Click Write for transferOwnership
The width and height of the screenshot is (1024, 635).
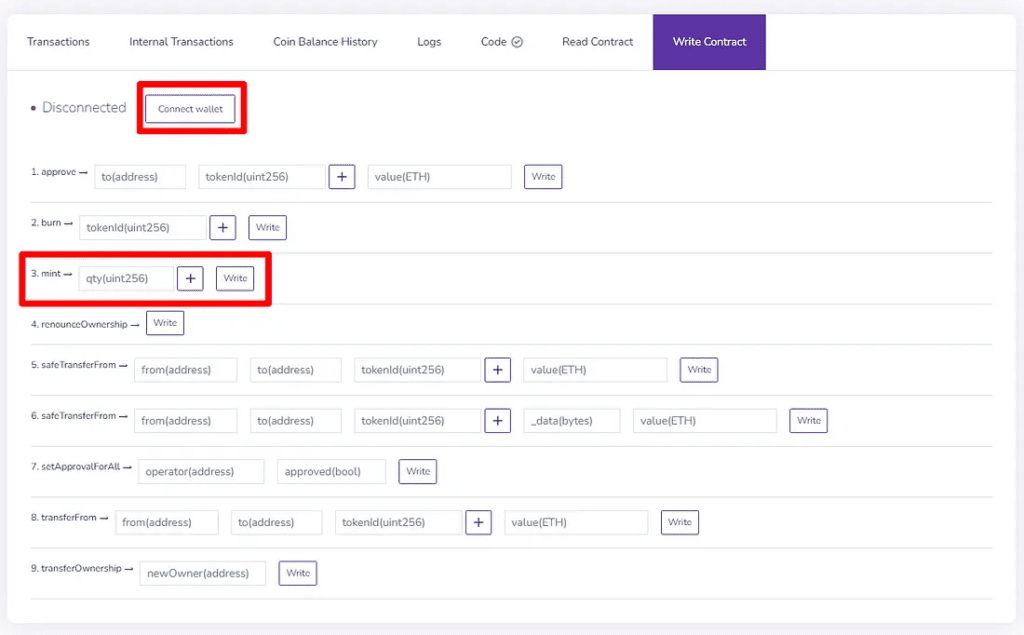pos(297,573)
